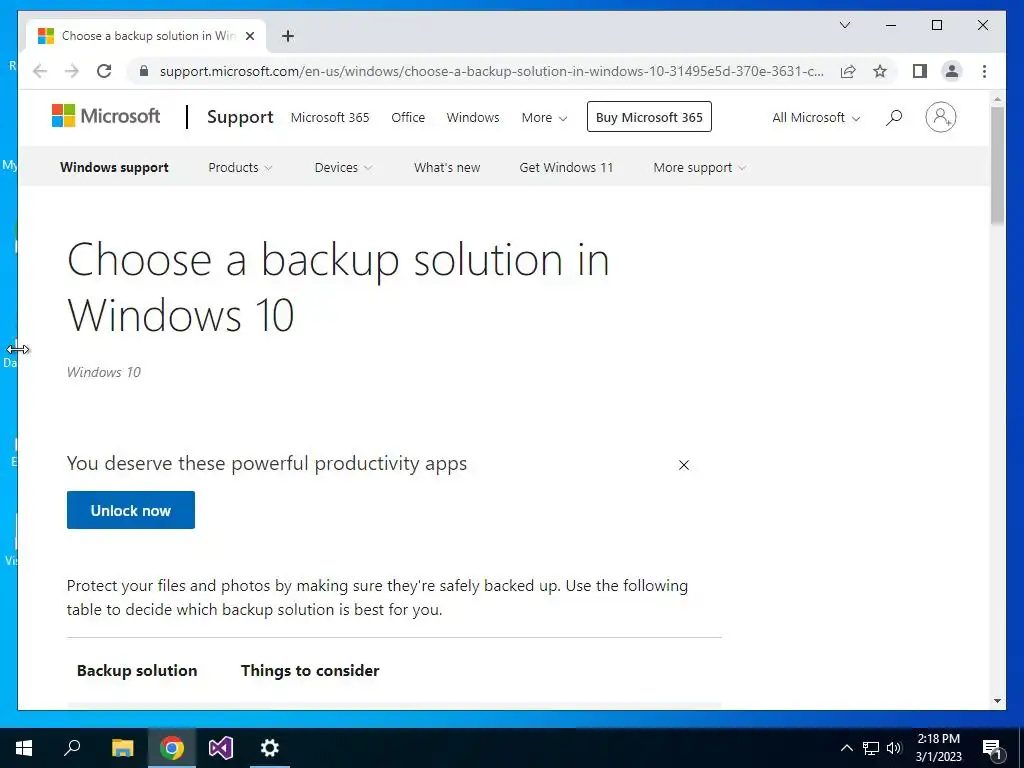Expand the All Microsoft dropdown
The width and height of the screenshot is (1024, 768).
click(816, 118)
